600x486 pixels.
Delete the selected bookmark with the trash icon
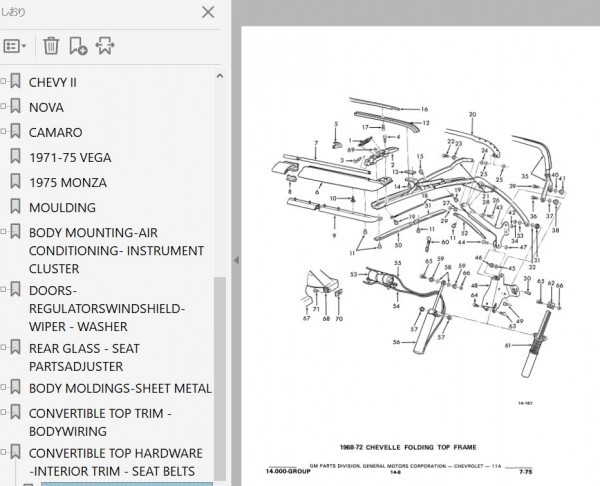pos(51,46)
